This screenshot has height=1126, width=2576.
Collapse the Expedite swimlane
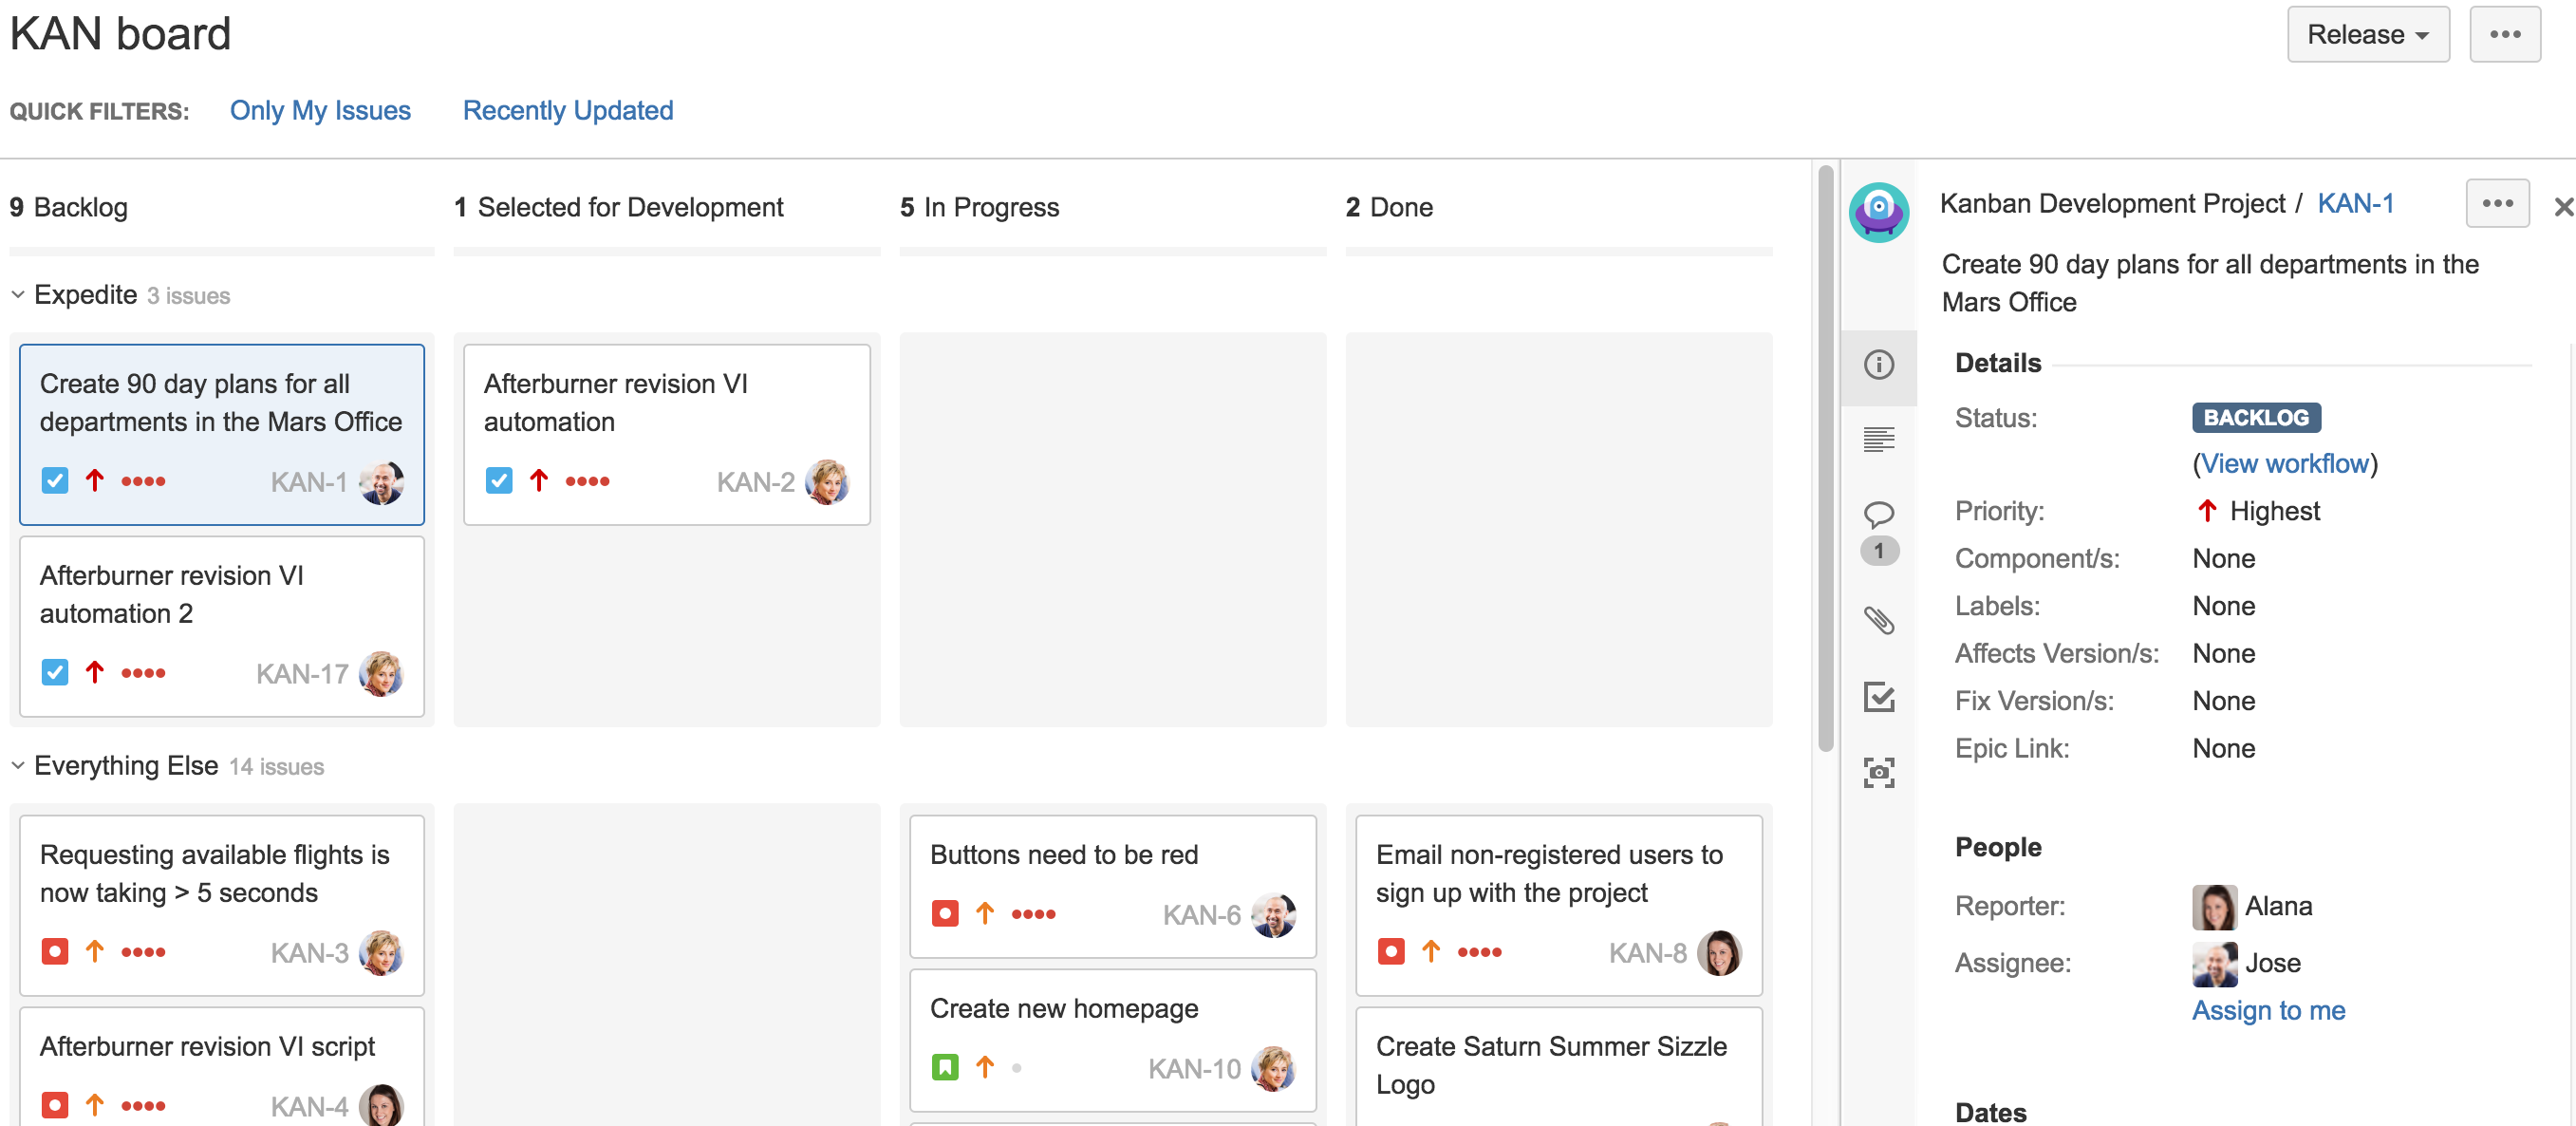(17, 294)
